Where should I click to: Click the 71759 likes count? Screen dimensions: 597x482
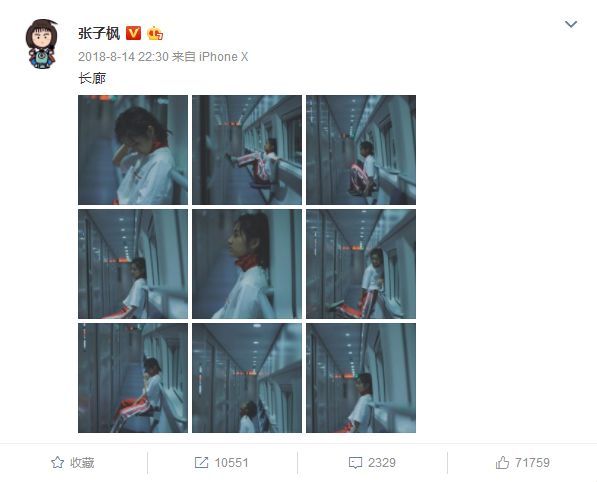pyautogui.click(x=532, y=463)
